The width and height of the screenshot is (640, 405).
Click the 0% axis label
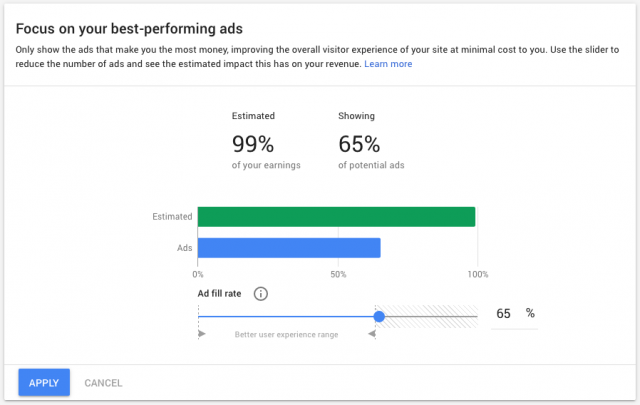tap(198, 274)
